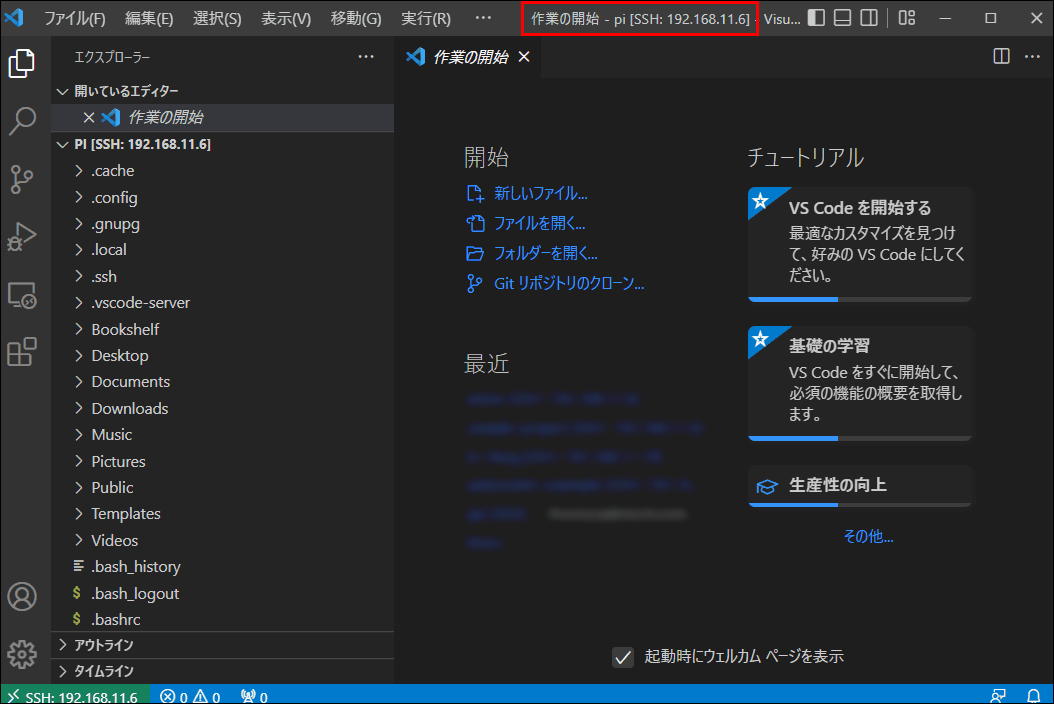The height and width of the screenshot is (704, 1054).
Task: Toggle 起動時にウェルカム ページを表示 checkbox
Action: coord(622,657)
